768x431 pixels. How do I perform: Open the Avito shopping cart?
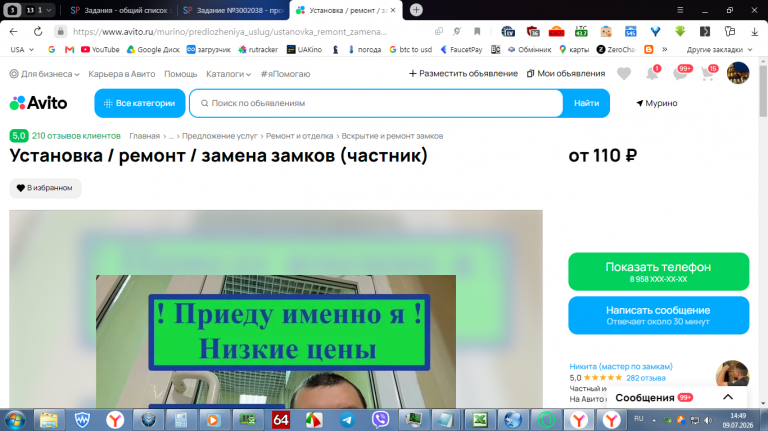(x=708, y=73)
